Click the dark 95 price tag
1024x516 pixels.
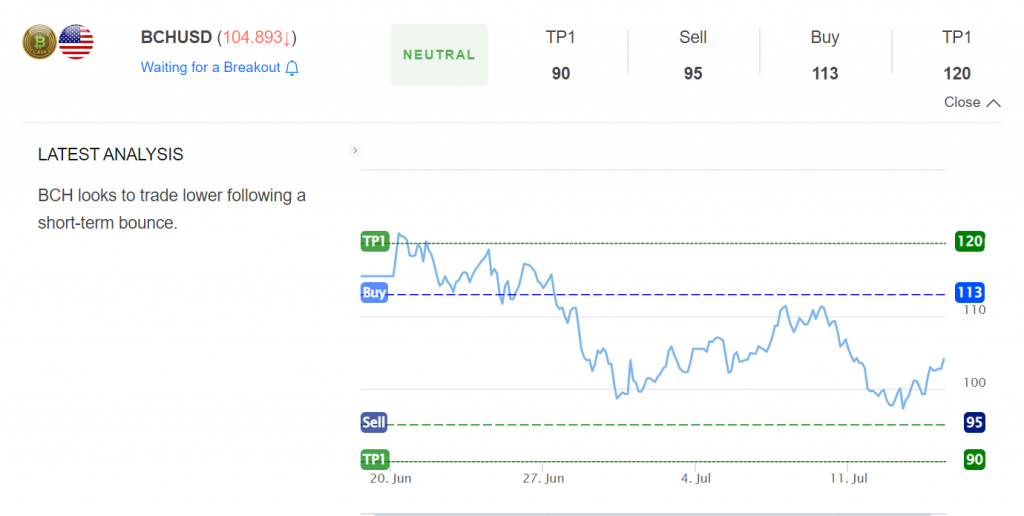974,423
